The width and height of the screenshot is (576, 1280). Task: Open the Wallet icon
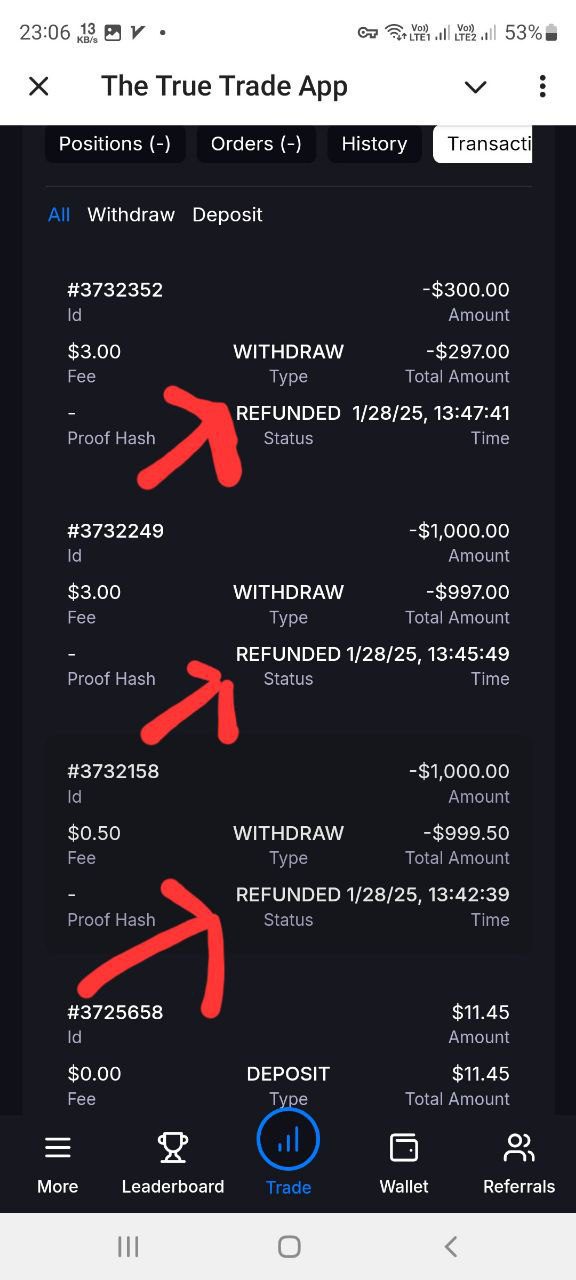pyautogui.click(x=404, y=1148)
